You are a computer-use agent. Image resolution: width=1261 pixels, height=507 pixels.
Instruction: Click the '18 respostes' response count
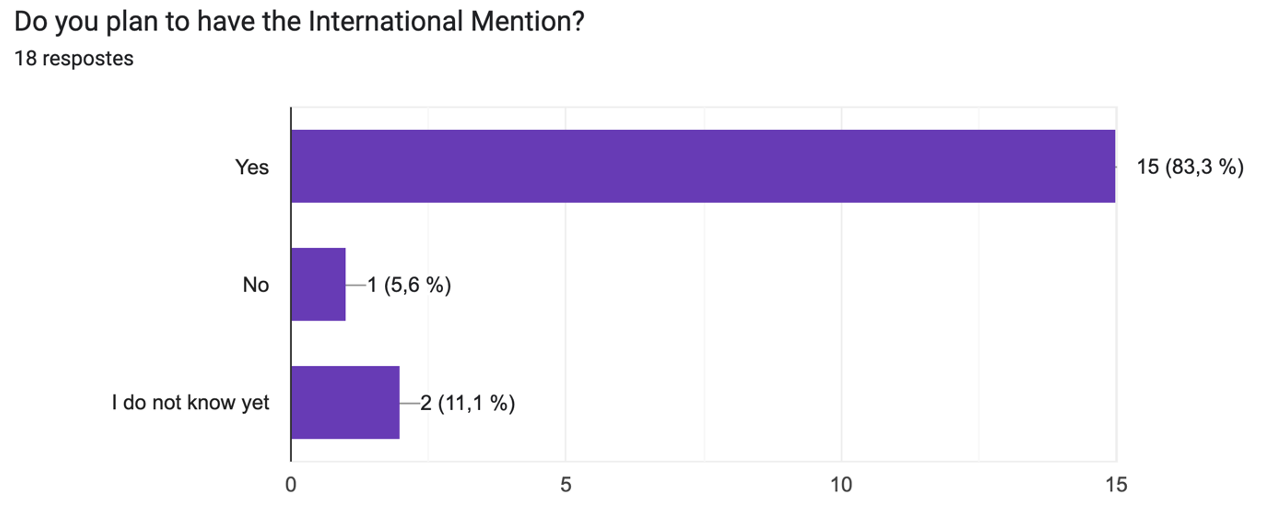[x=74, y=58]
